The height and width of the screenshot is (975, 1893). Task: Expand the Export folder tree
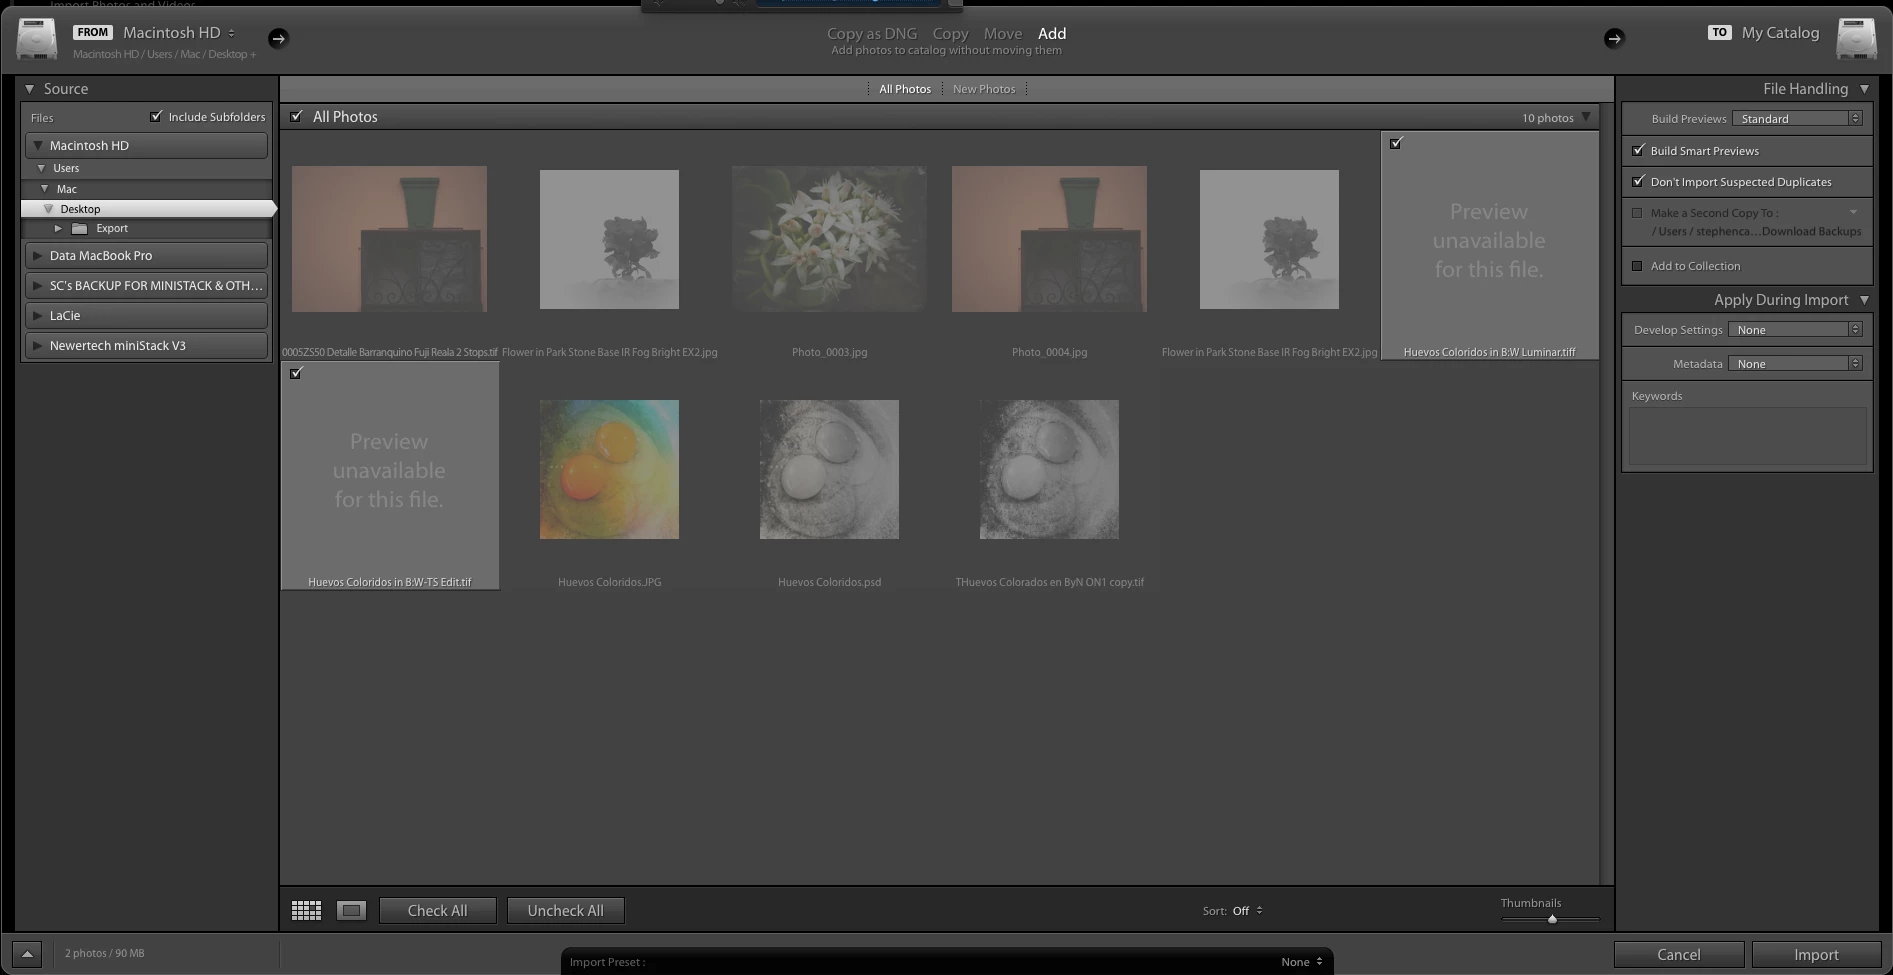(58, 228)
